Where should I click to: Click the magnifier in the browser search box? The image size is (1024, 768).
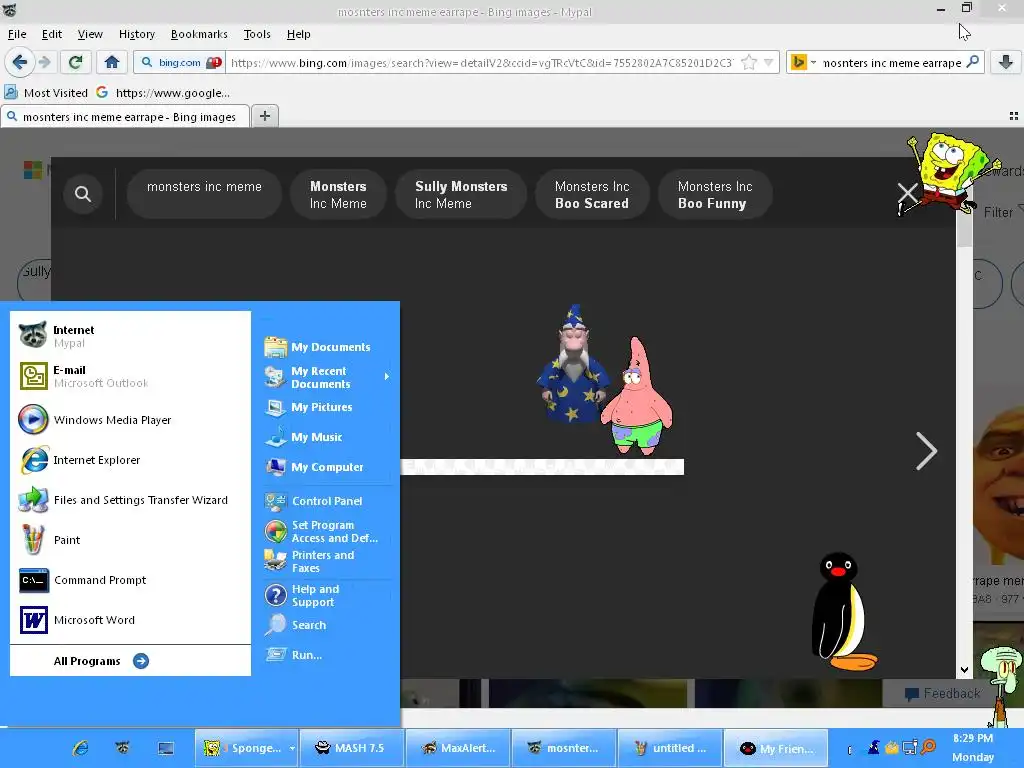click(x=972, y=62)
